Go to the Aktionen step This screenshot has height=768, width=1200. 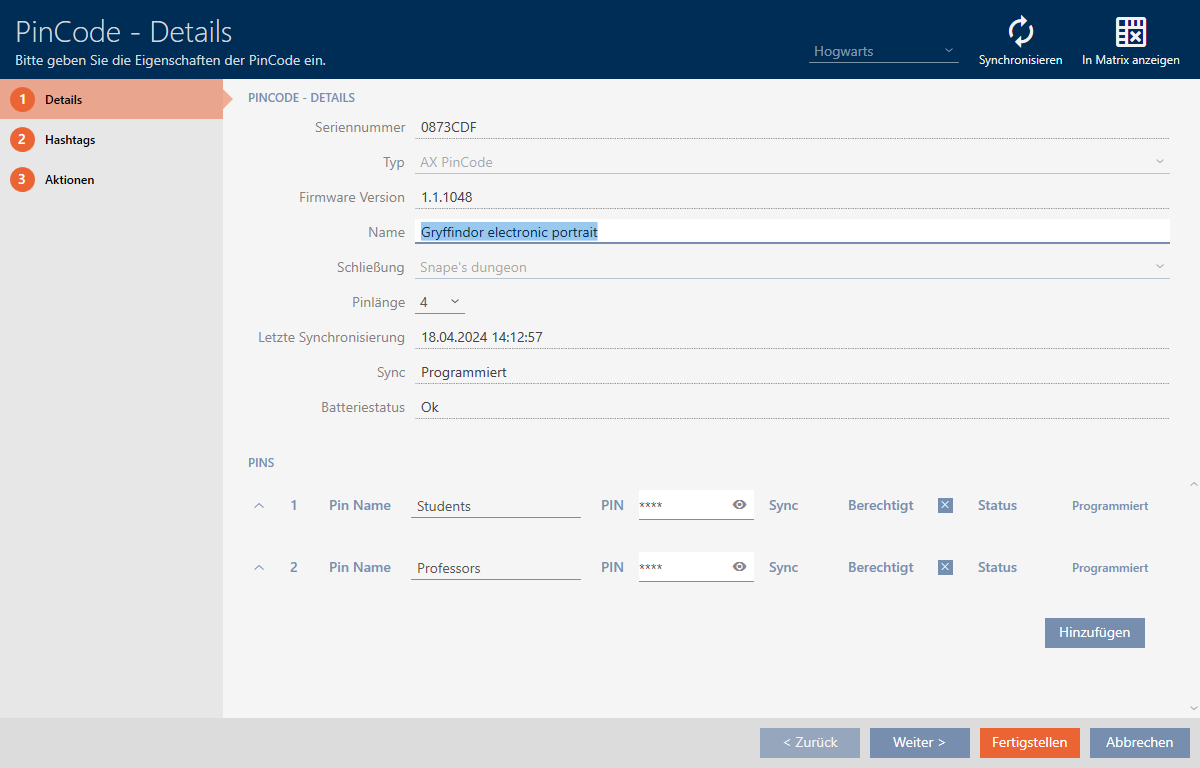pos(69,180)
